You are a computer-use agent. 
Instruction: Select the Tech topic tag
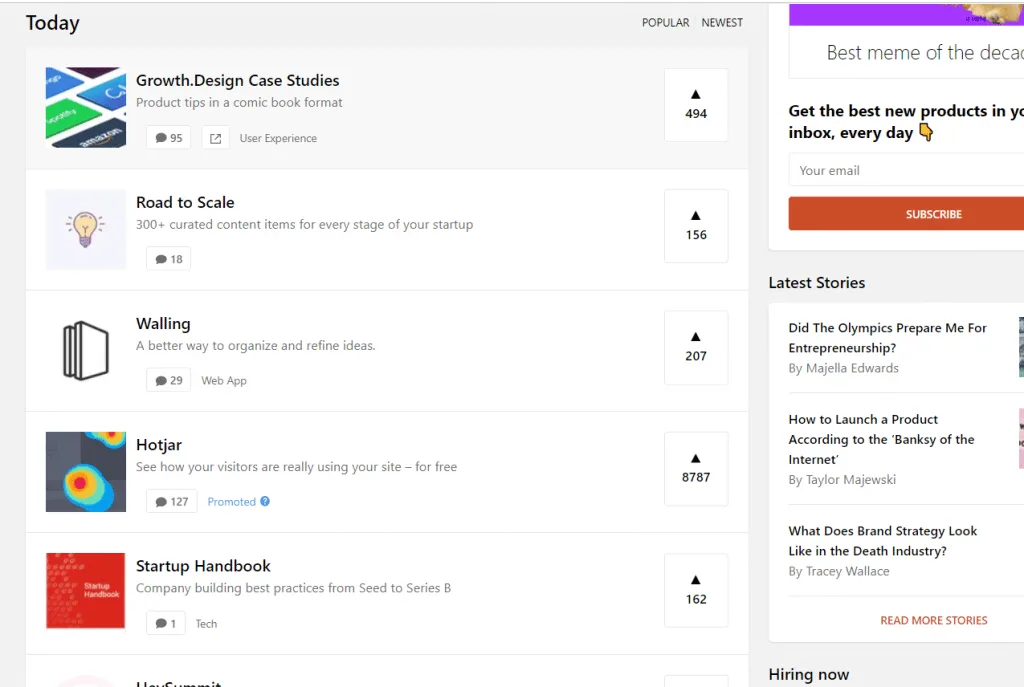point(206,624)
